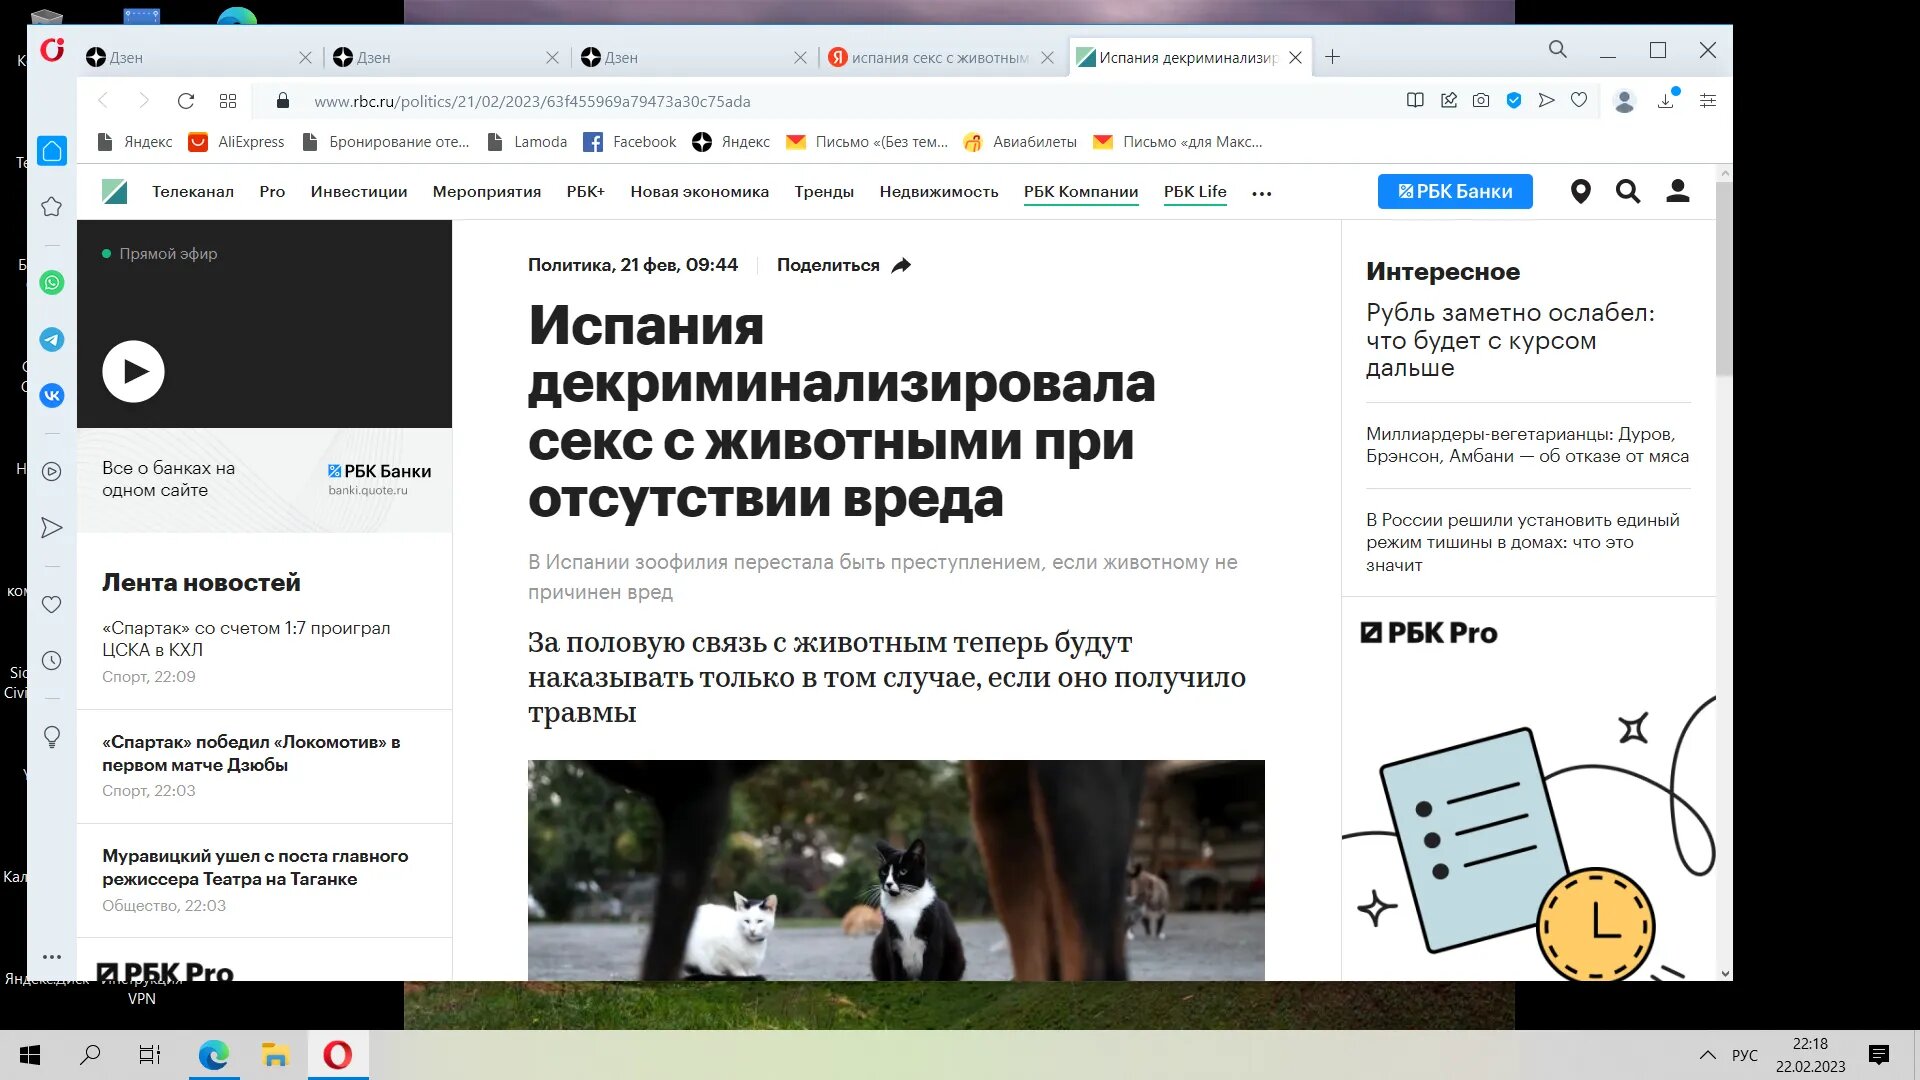This screenshot has width=1920, height=1080.
Task: Click RBC location pin icon
Action: tap(1580, 192)
